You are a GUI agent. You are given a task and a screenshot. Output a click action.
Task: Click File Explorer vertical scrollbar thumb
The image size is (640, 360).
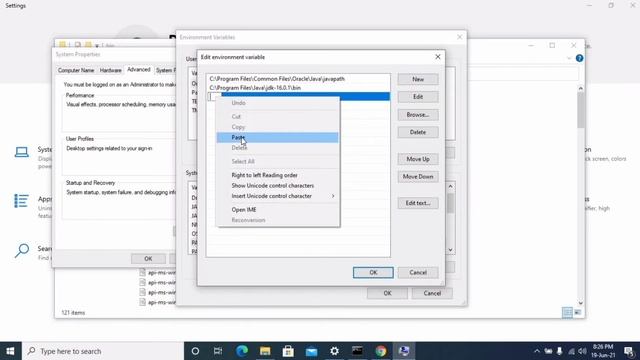coord(580,110)
